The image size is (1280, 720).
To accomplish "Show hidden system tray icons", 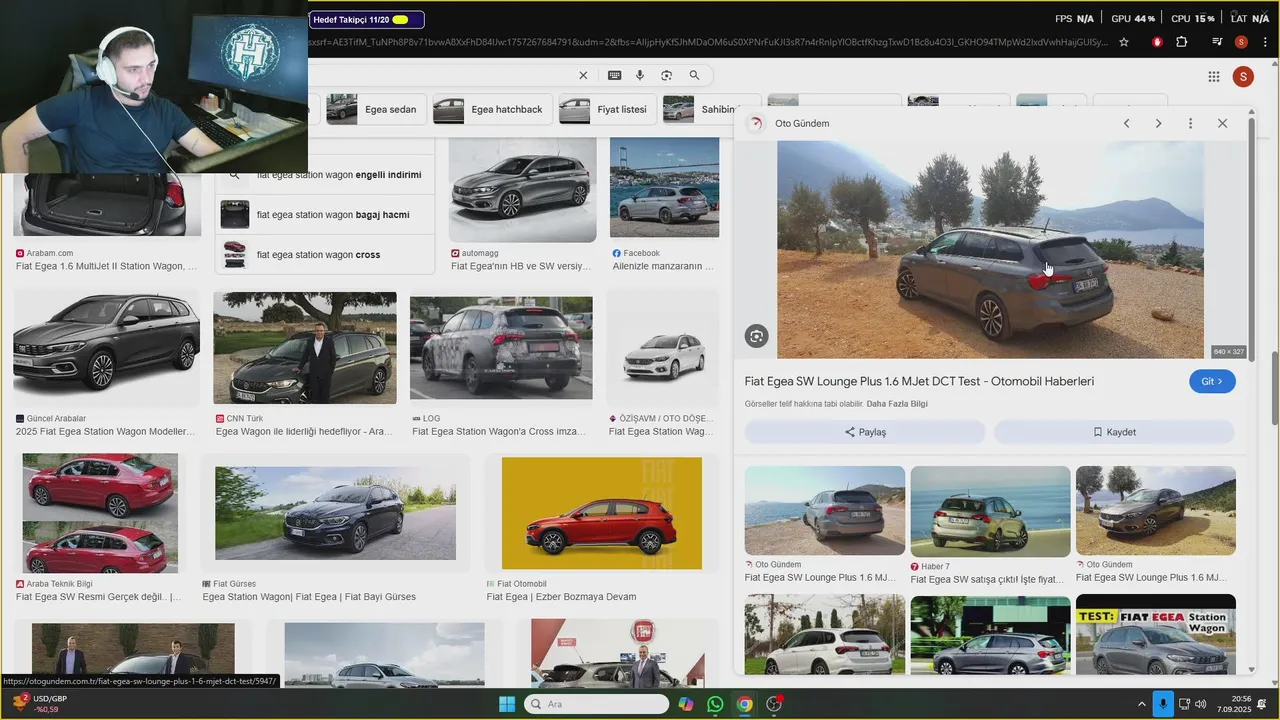I will coord(1141,704).
